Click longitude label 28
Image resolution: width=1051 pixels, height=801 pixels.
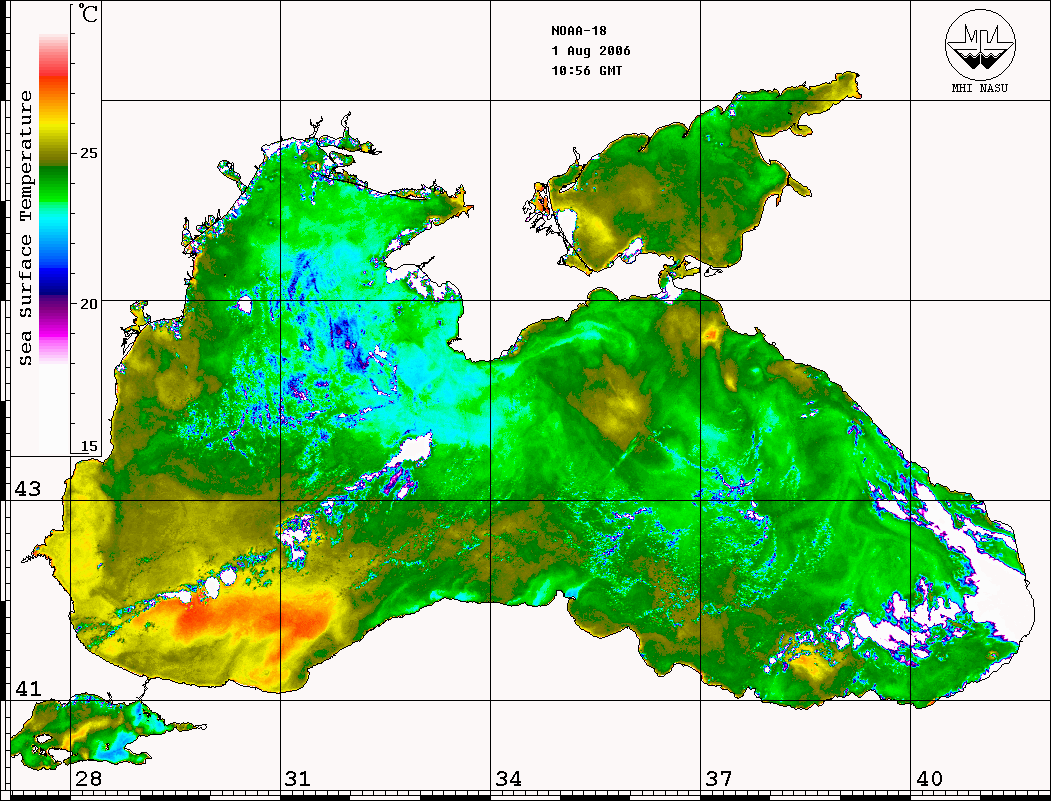88,779
